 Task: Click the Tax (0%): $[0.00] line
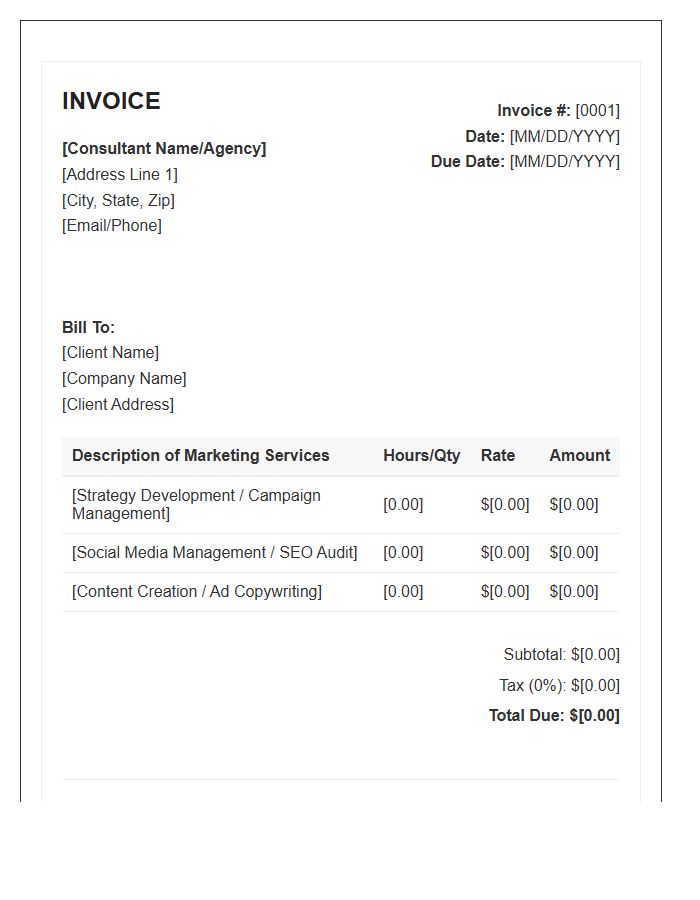point(559,685)
